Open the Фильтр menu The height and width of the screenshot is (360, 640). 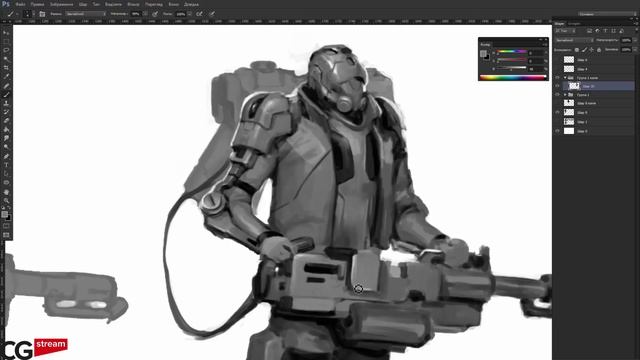click(x=133, y=4)
